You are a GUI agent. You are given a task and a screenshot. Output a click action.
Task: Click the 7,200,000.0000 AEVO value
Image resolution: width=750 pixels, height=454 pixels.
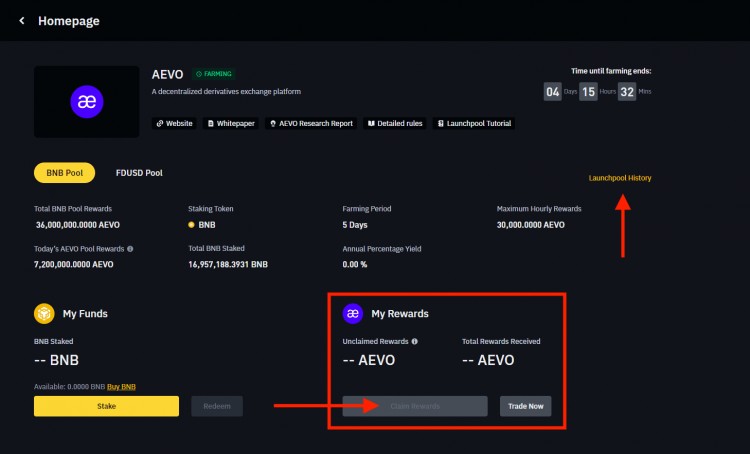[74, 265]
